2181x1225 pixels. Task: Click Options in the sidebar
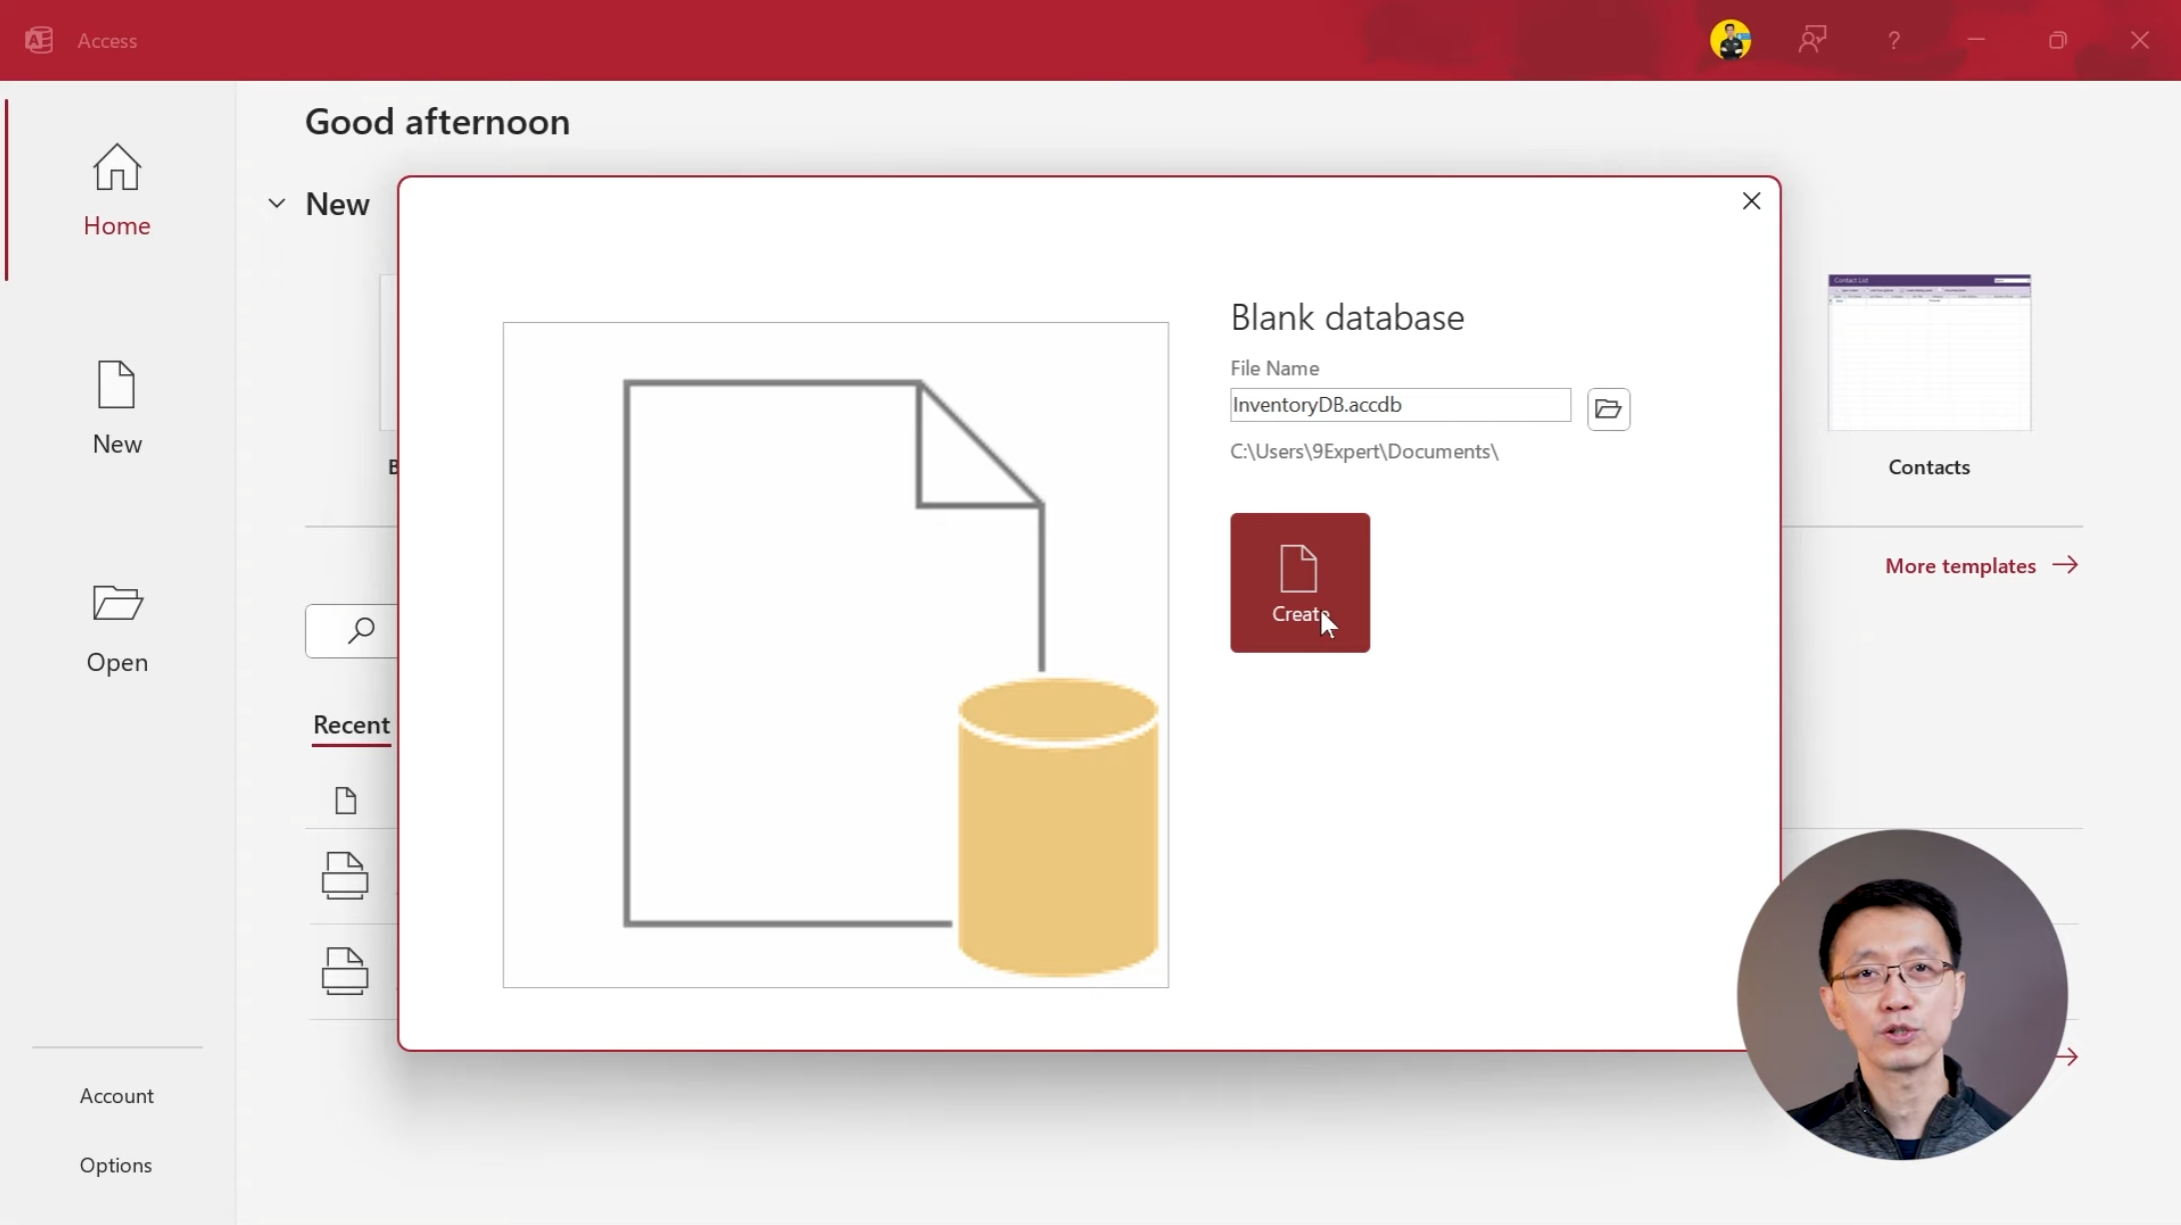point(115,1164)
